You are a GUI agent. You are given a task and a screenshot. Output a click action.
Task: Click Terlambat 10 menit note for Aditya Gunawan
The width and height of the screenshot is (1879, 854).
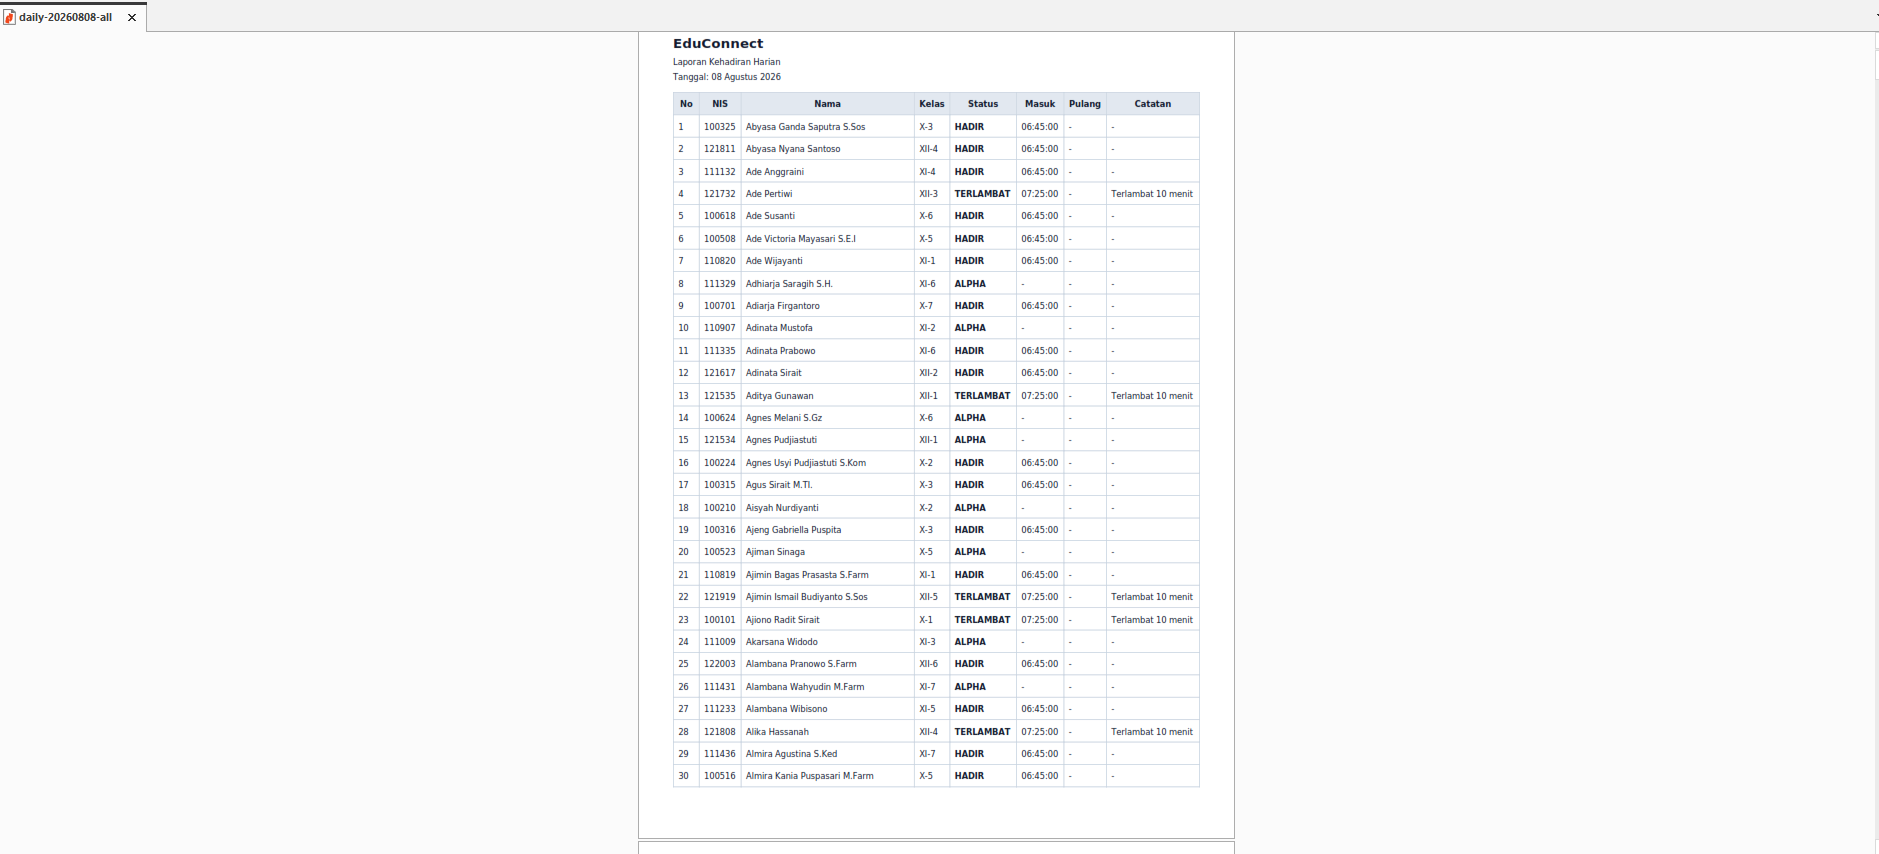pos(1152,396)
